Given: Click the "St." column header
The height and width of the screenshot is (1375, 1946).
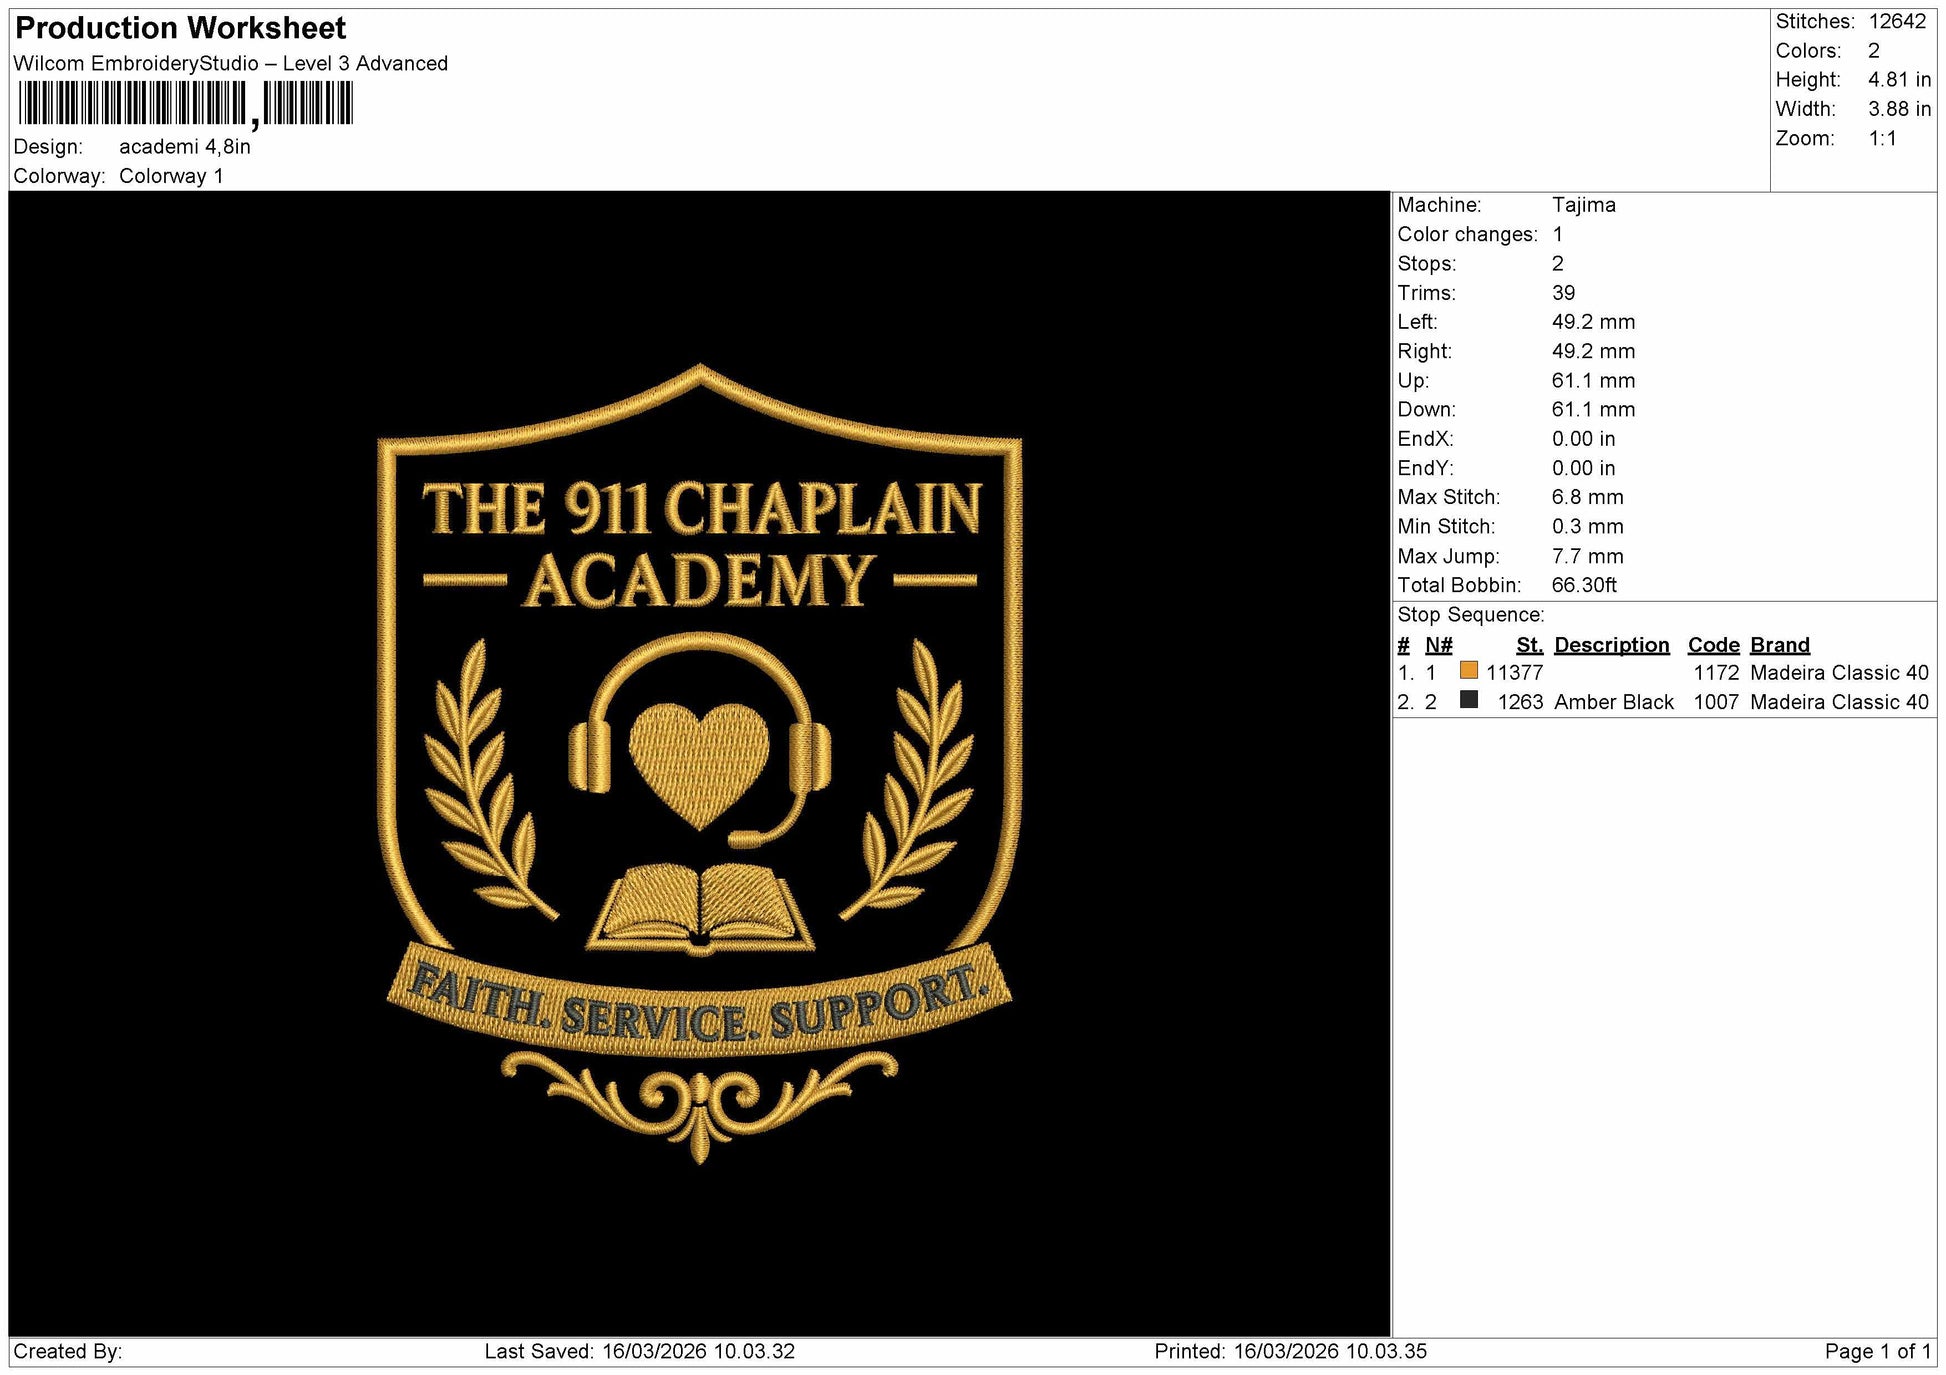Looking at the screenshot, I should (1530, 645).
